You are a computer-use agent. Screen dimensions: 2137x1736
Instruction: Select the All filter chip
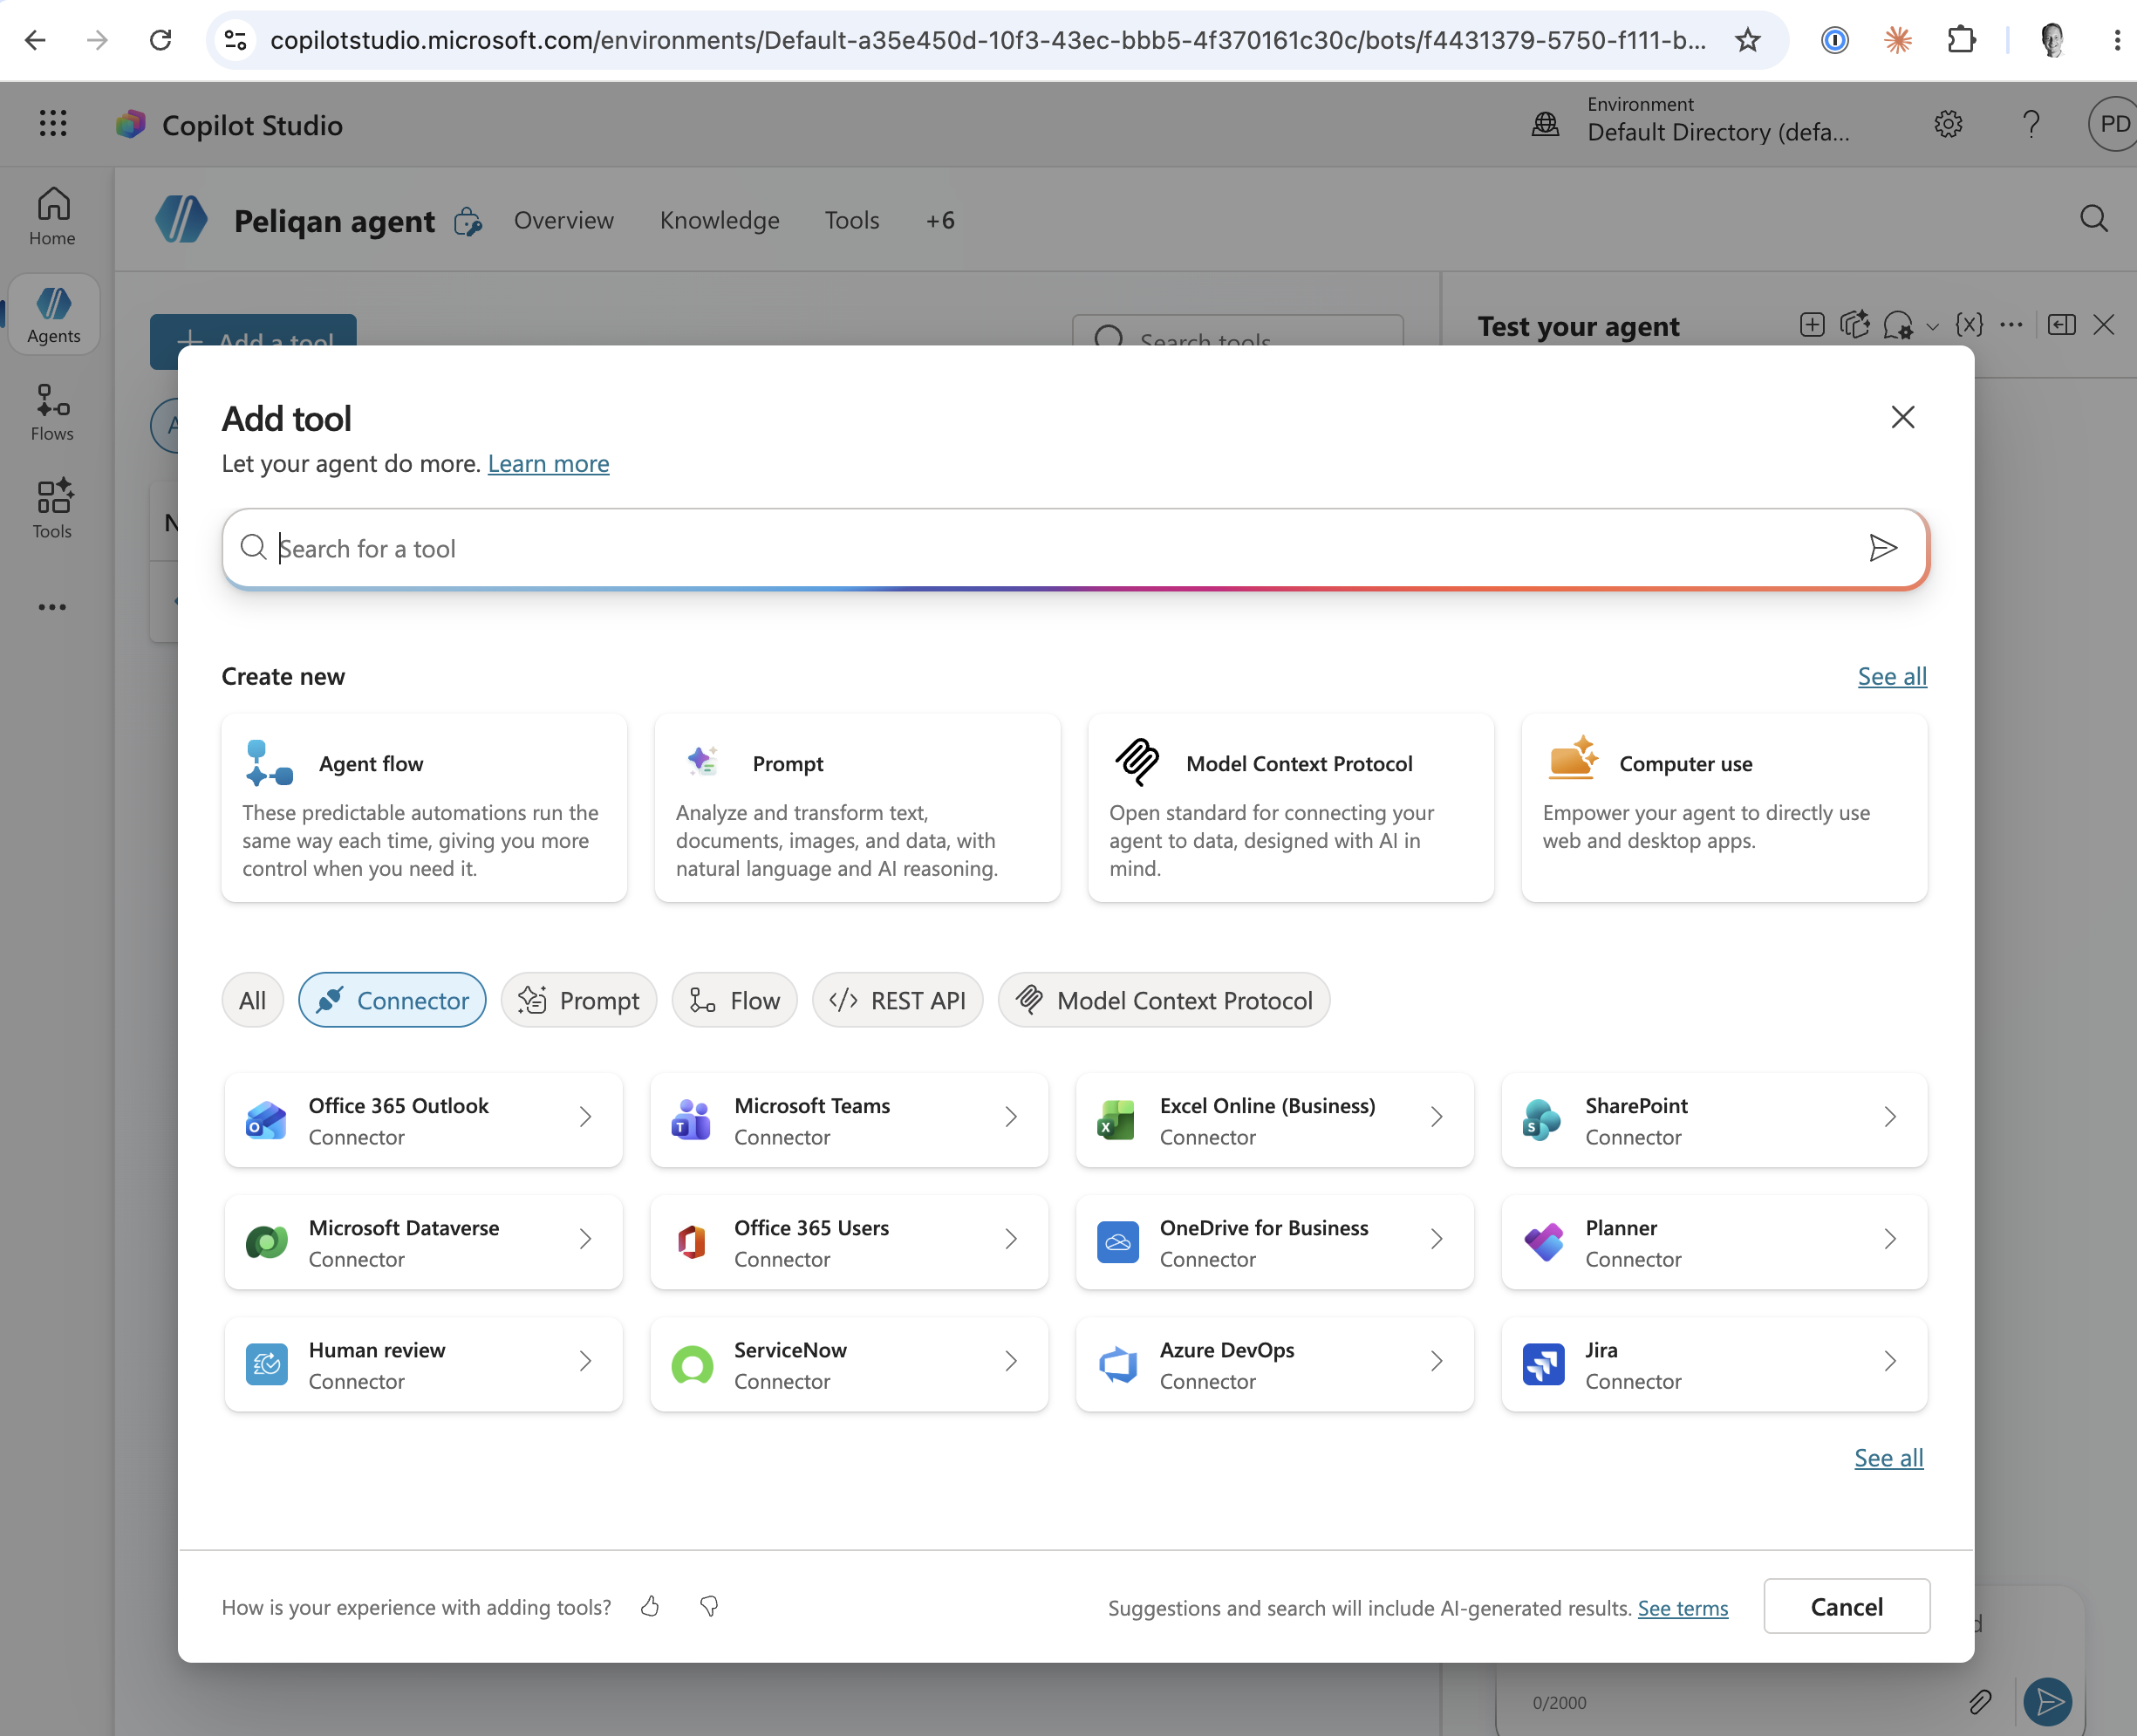253,1000
